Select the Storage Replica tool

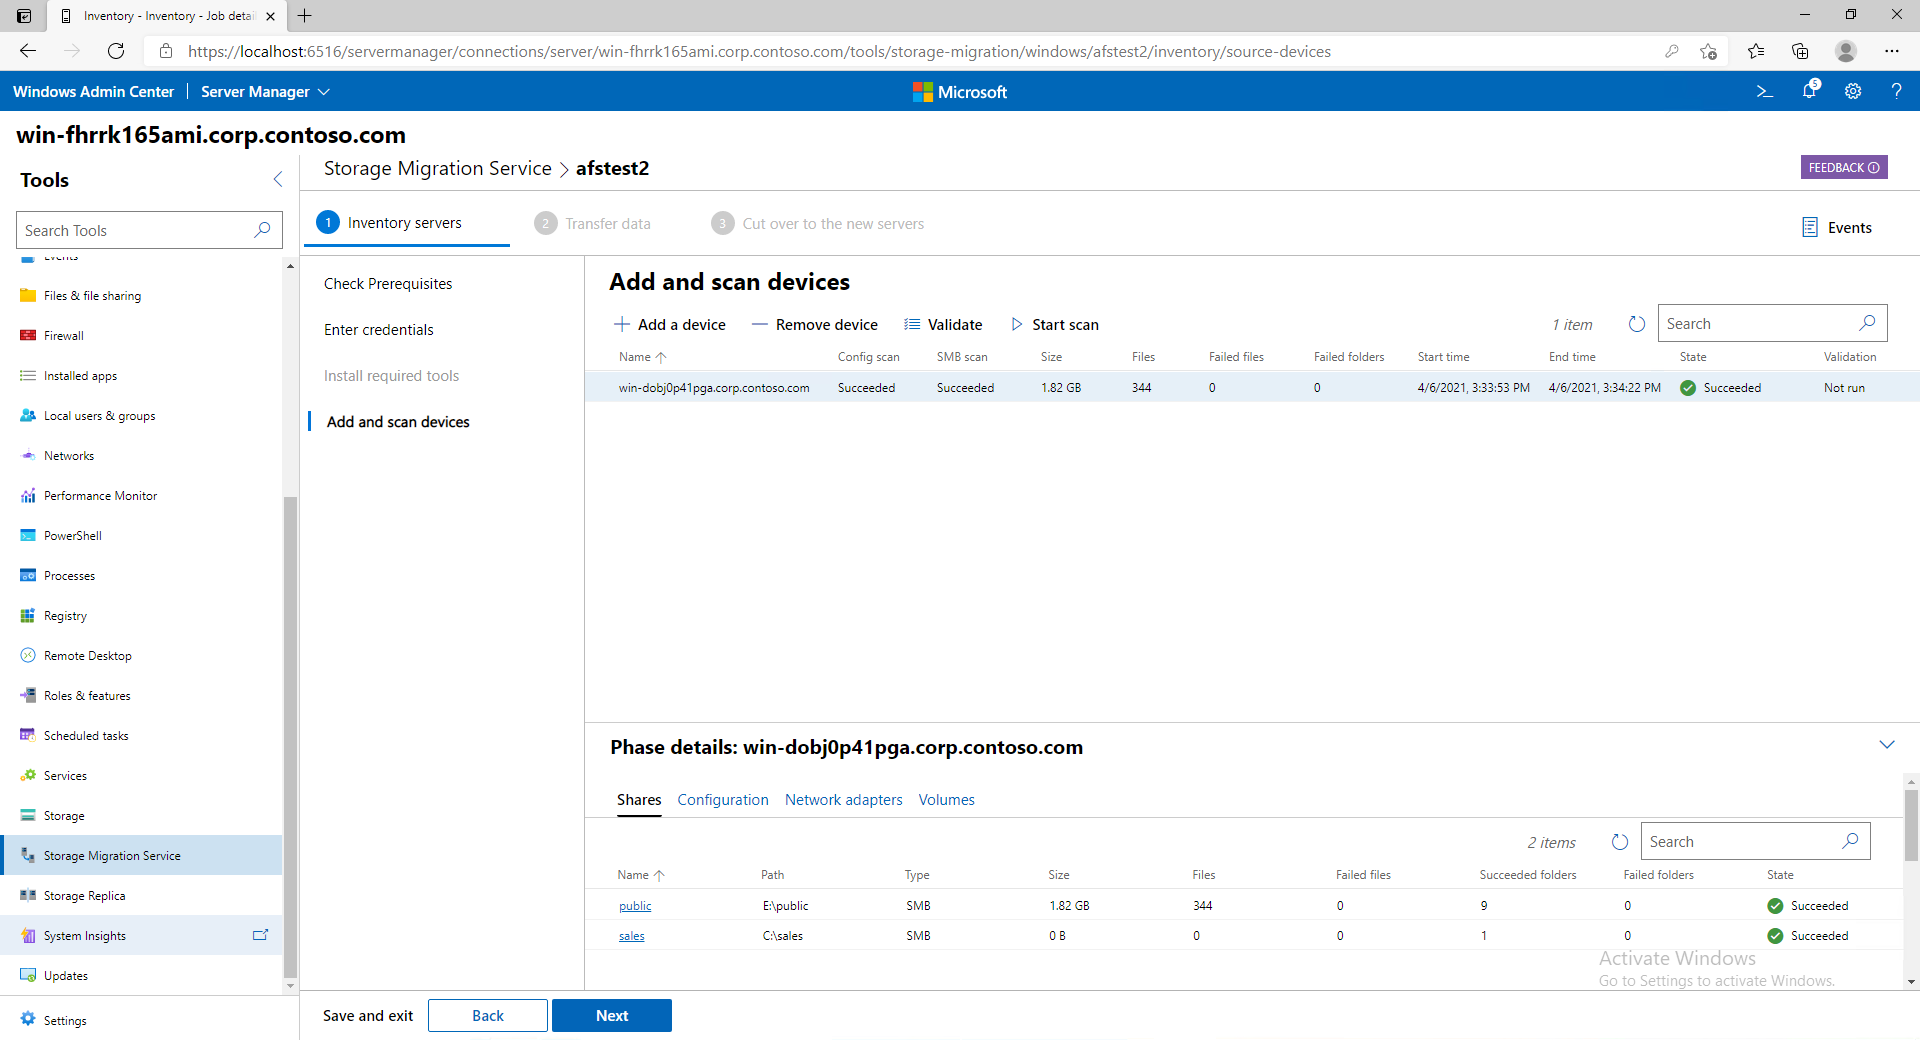pyautogui.click(x=83, y=895)
